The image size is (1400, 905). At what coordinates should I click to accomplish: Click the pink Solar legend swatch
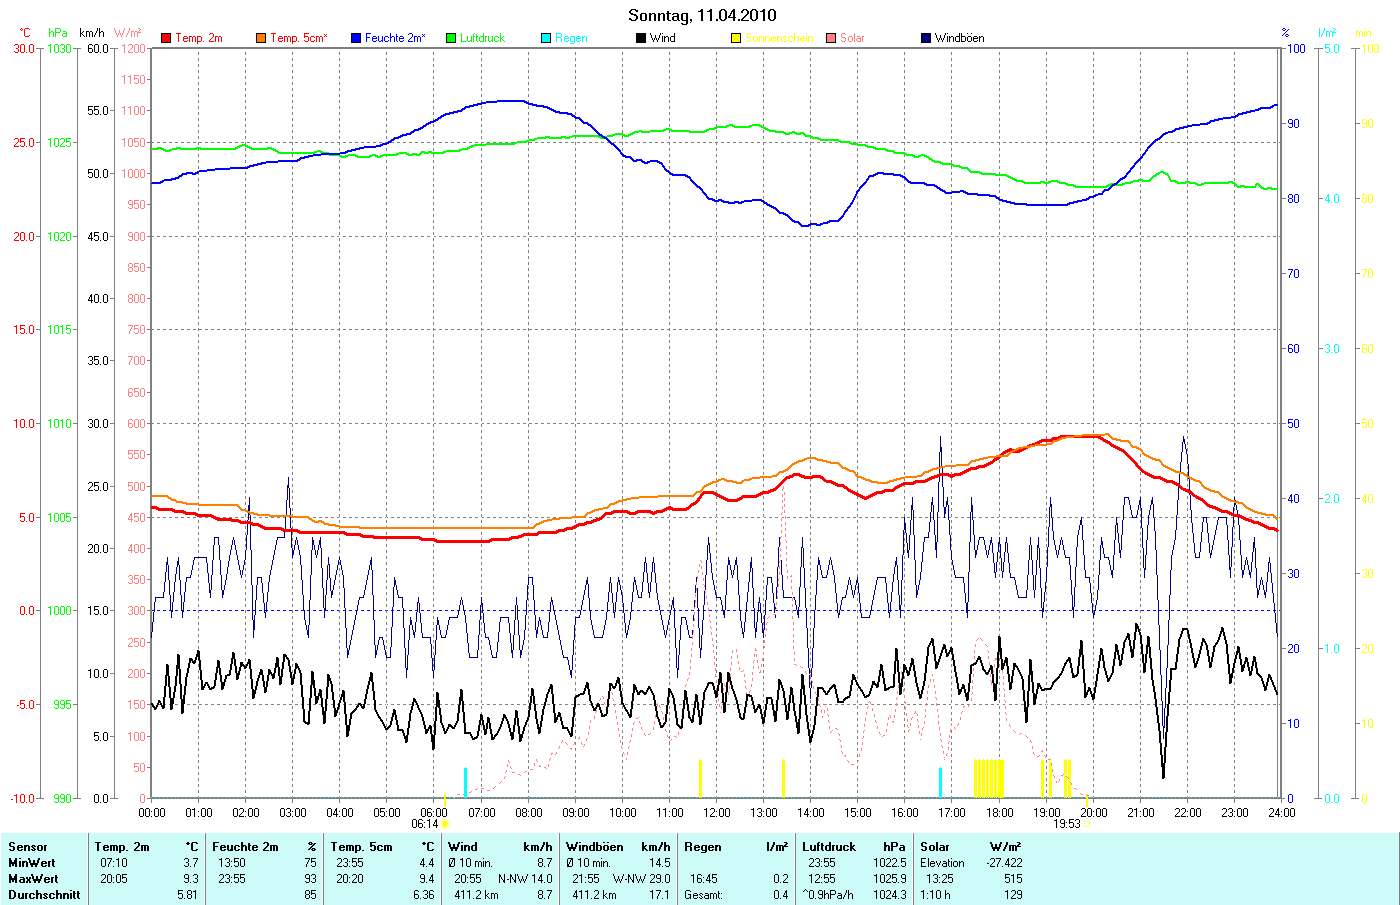click(x=831, y=38)
